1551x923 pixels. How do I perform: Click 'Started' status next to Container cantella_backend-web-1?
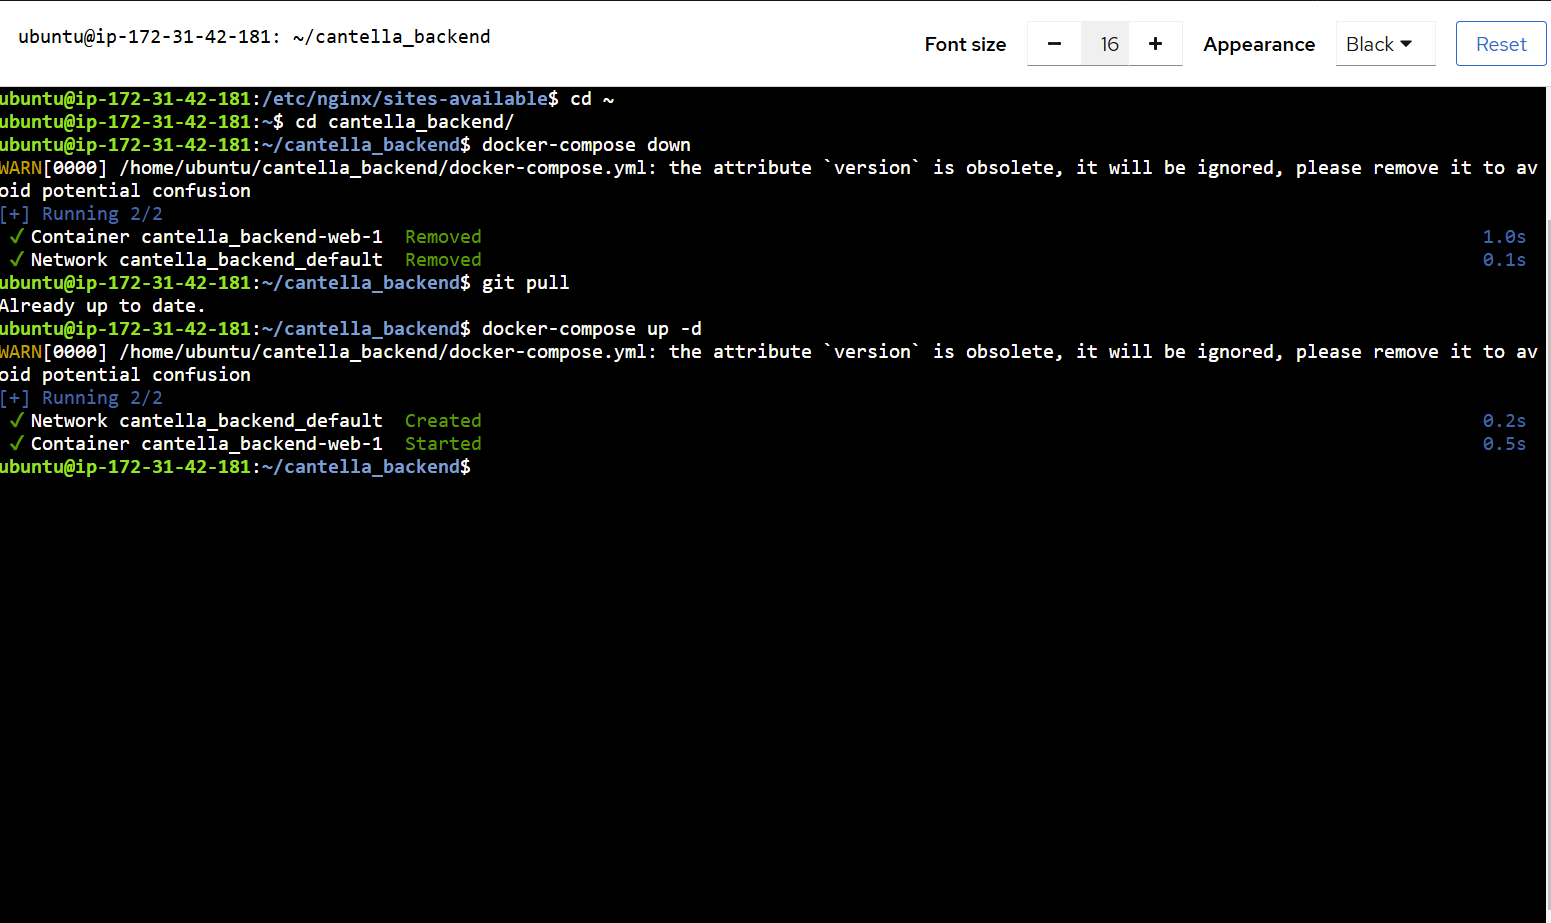point(443,444)
